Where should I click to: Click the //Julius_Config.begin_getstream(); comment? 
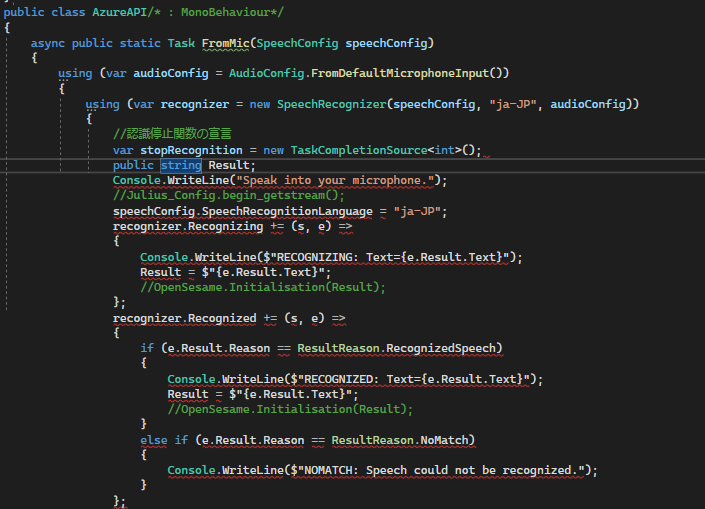coord(228,196)
